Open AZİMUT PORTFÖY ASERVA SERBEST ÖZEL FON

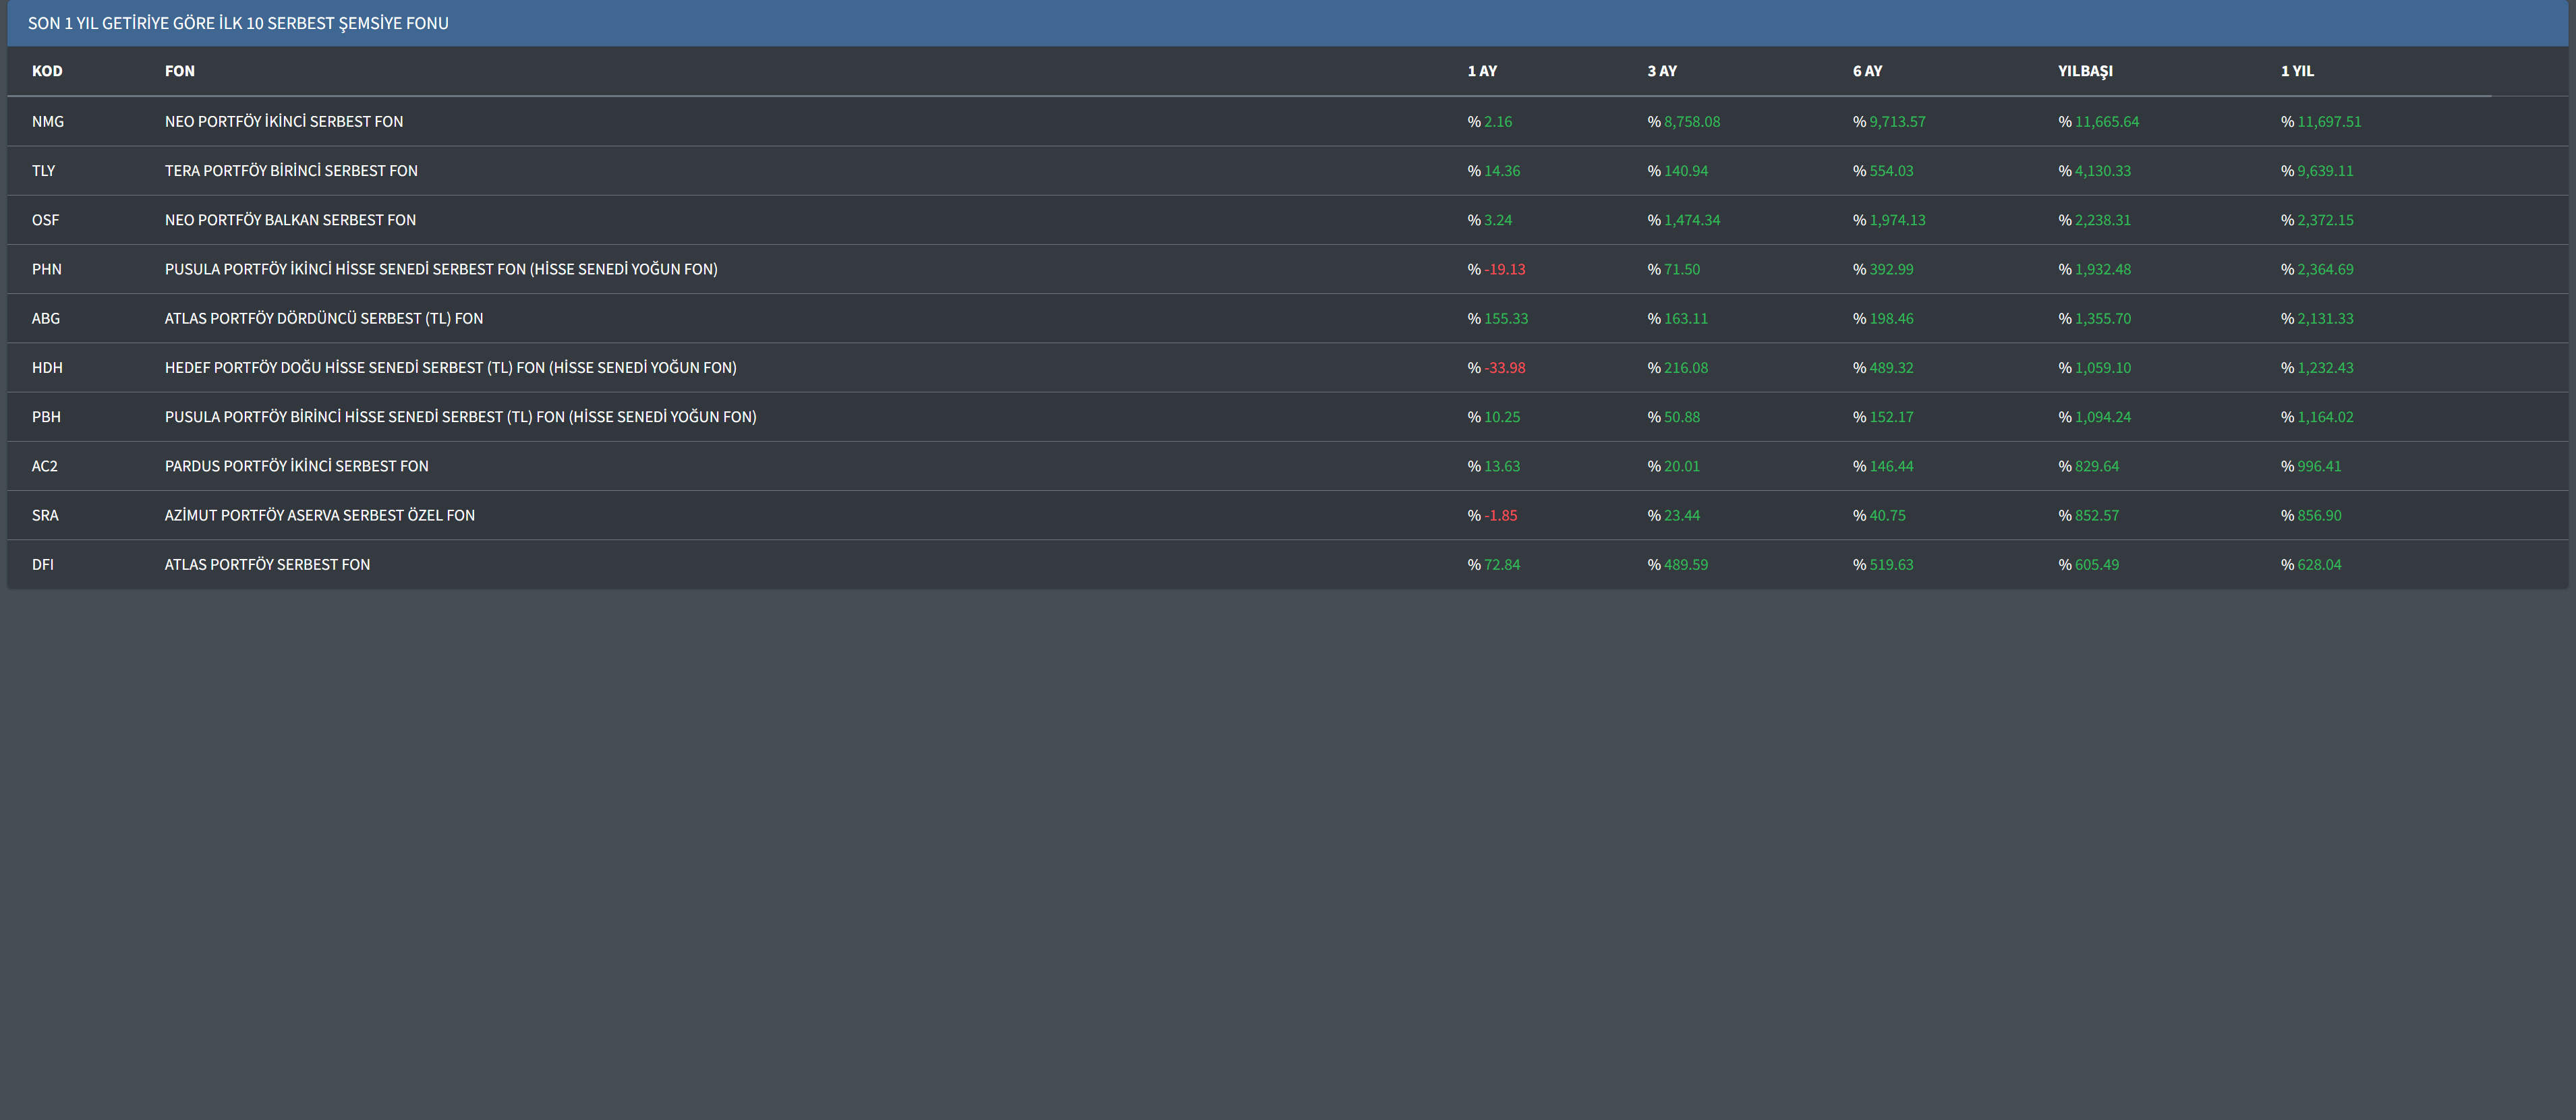point(320,516)
